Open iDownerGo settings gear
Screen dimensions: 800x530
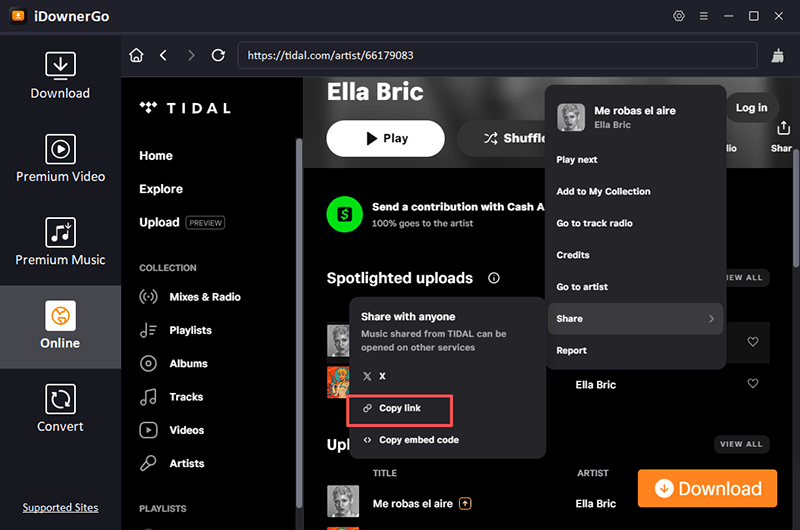click(679, 16)
